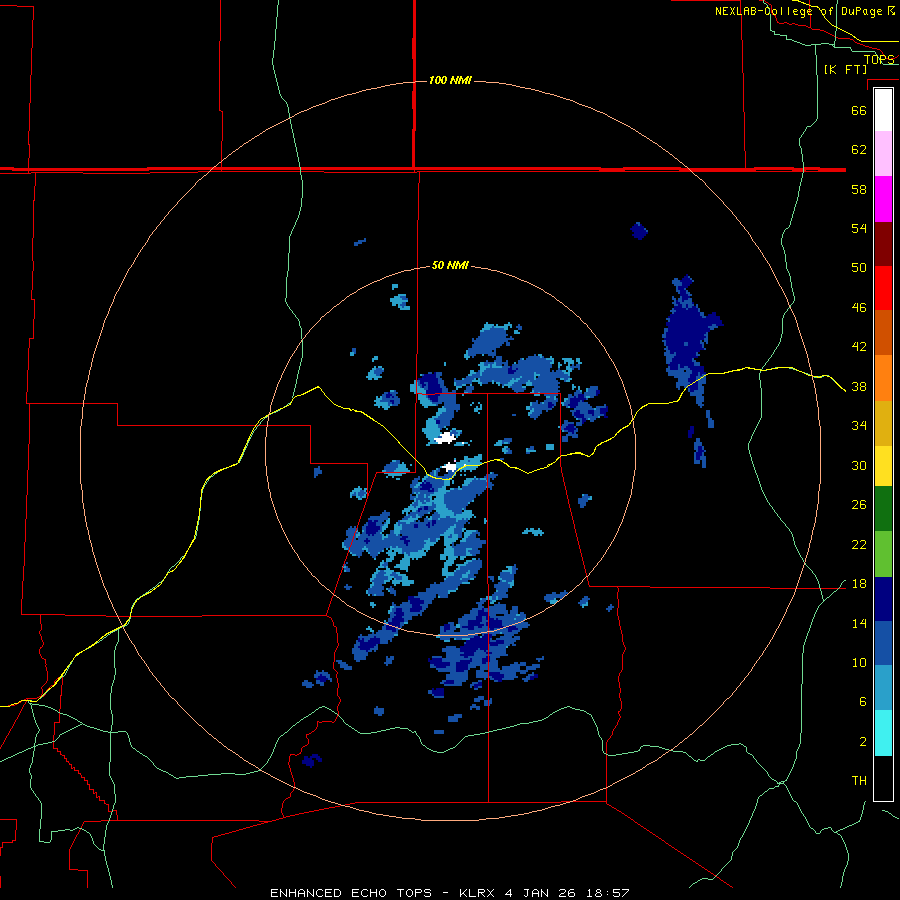900x900 pixels.
Task: Click the ENHANCED ECHO TOPS caption text
Action: pyautogui.click(x=351, y=893)
